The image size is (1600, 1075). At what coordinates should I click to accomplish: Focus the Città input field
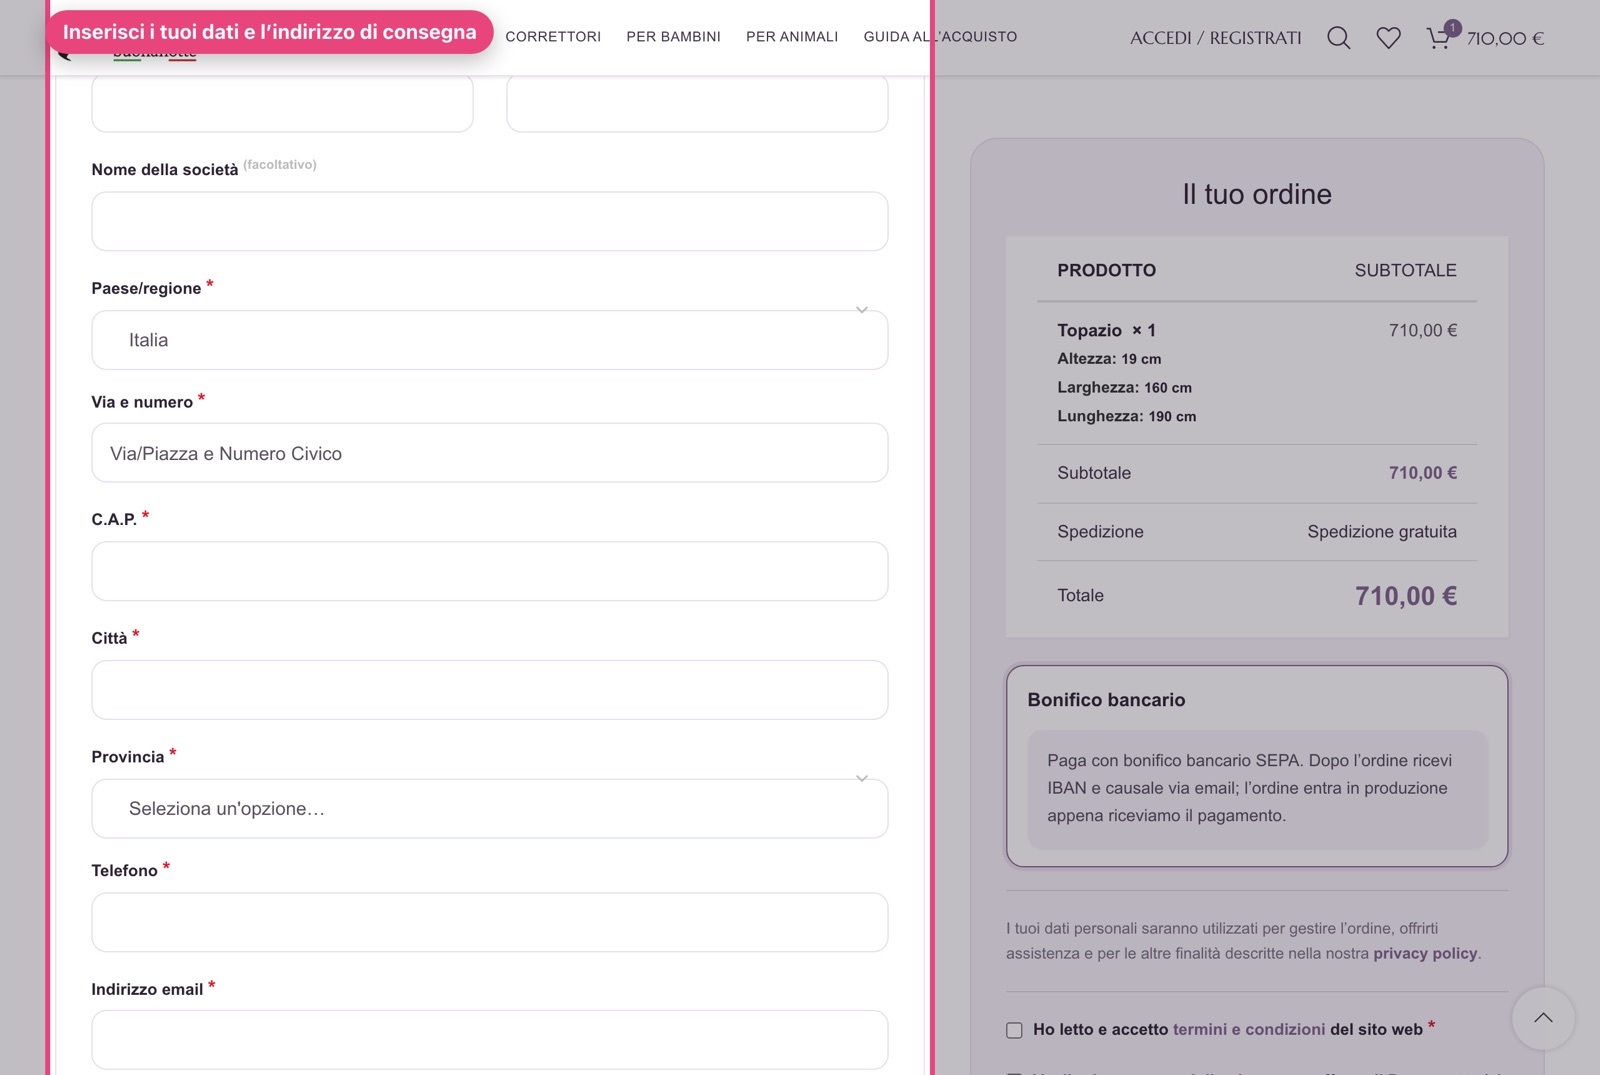(x=490, y=690)
